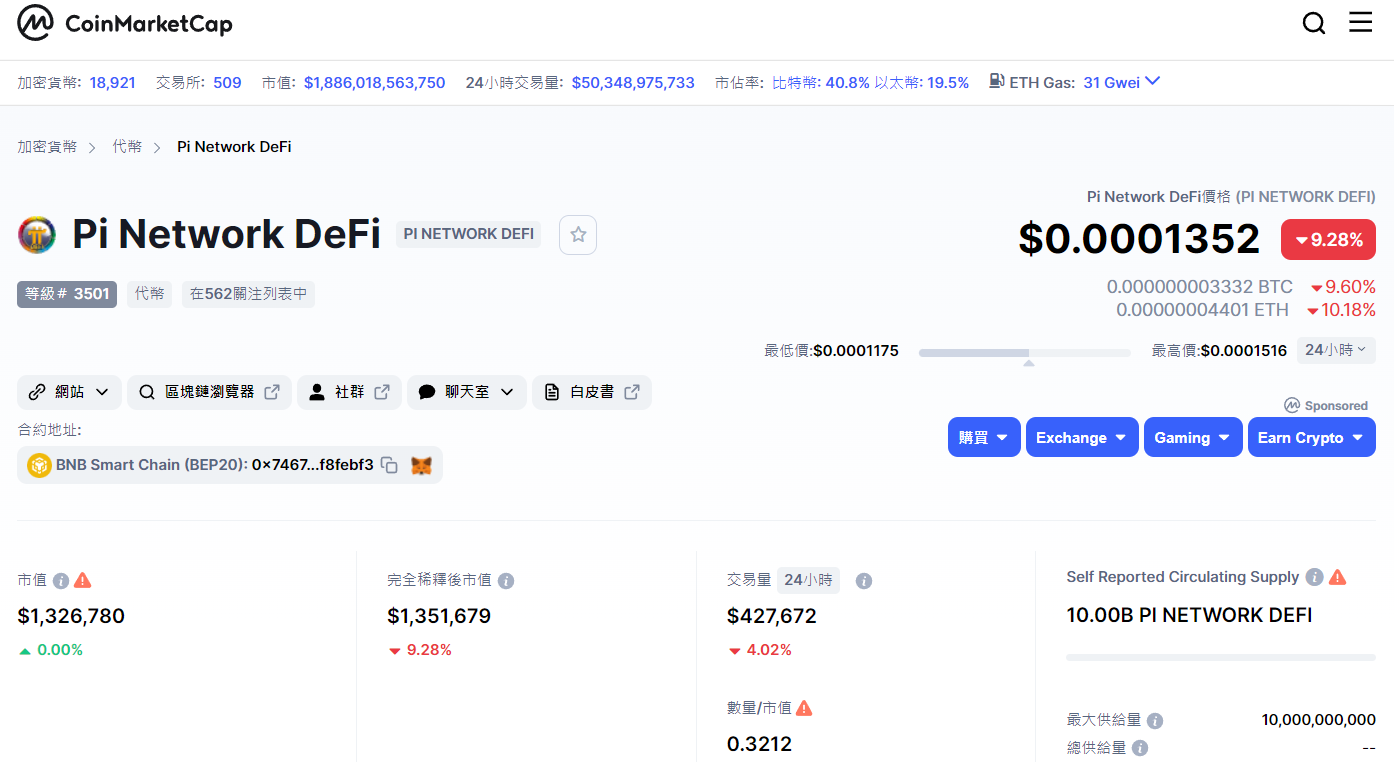Click the 代幣 tag below the coin name

(x=149, y=294)
